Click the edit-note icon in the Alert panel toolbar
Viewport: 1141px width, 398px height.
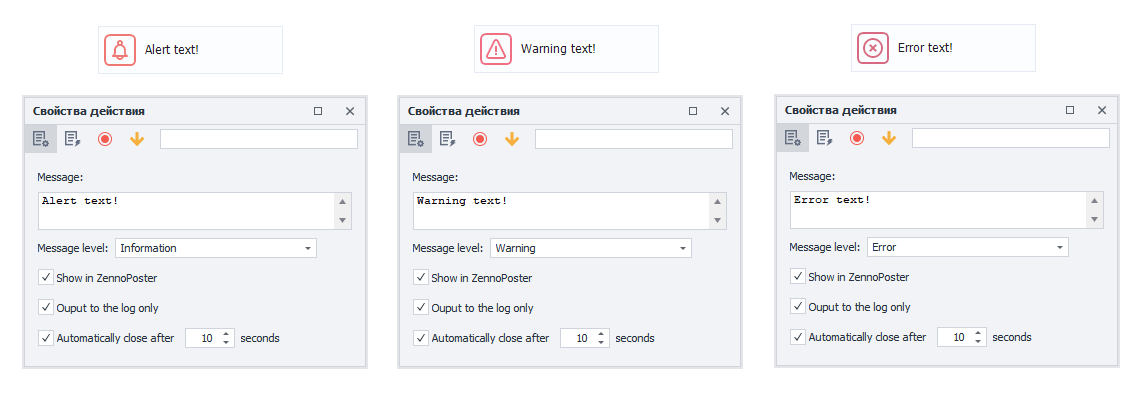point(72,139)
